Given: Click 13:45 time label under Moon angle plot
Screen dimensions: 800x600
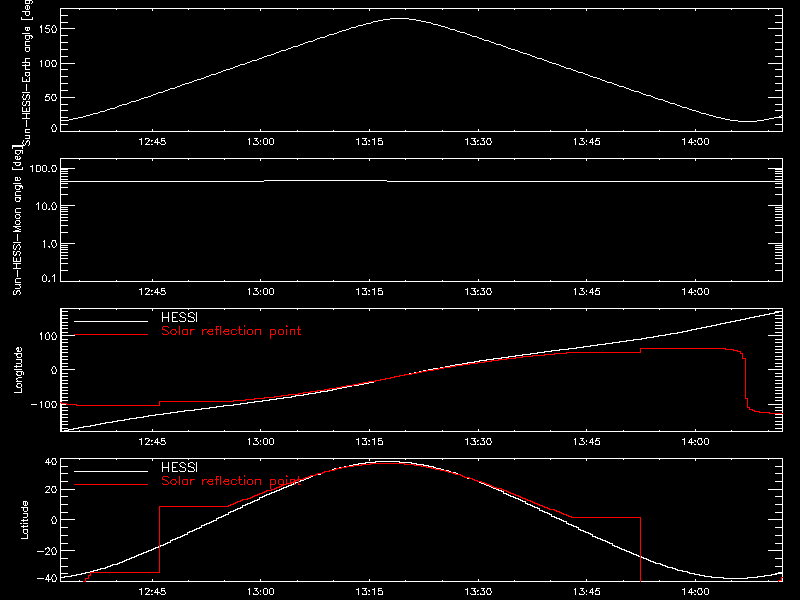Looking at the screenshot, I should pos(587,292).
